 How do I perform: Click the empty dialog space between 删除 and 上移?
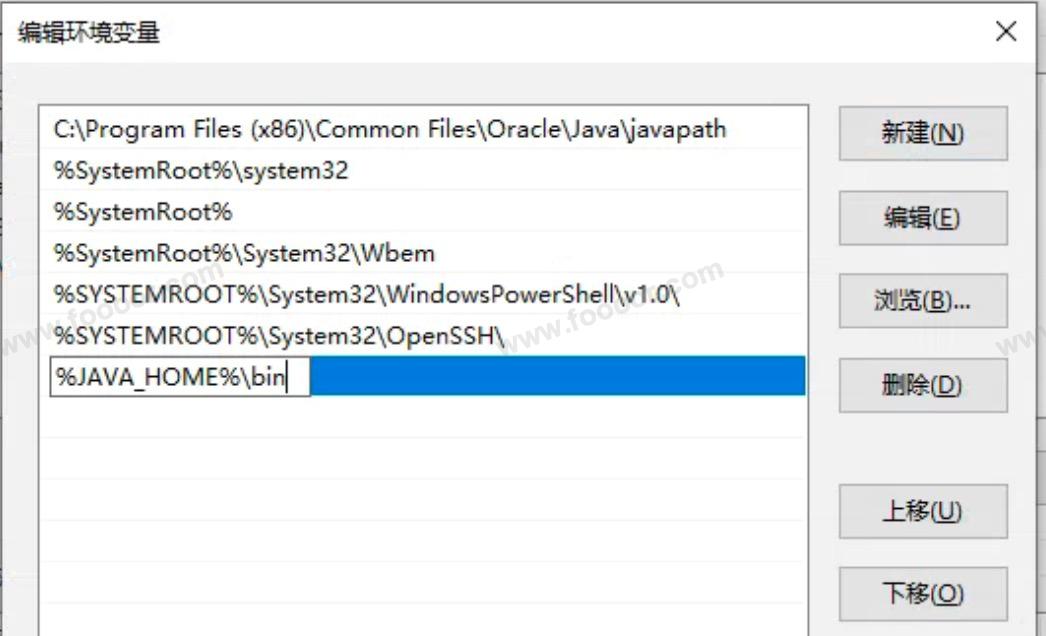(x=922, y=448)
